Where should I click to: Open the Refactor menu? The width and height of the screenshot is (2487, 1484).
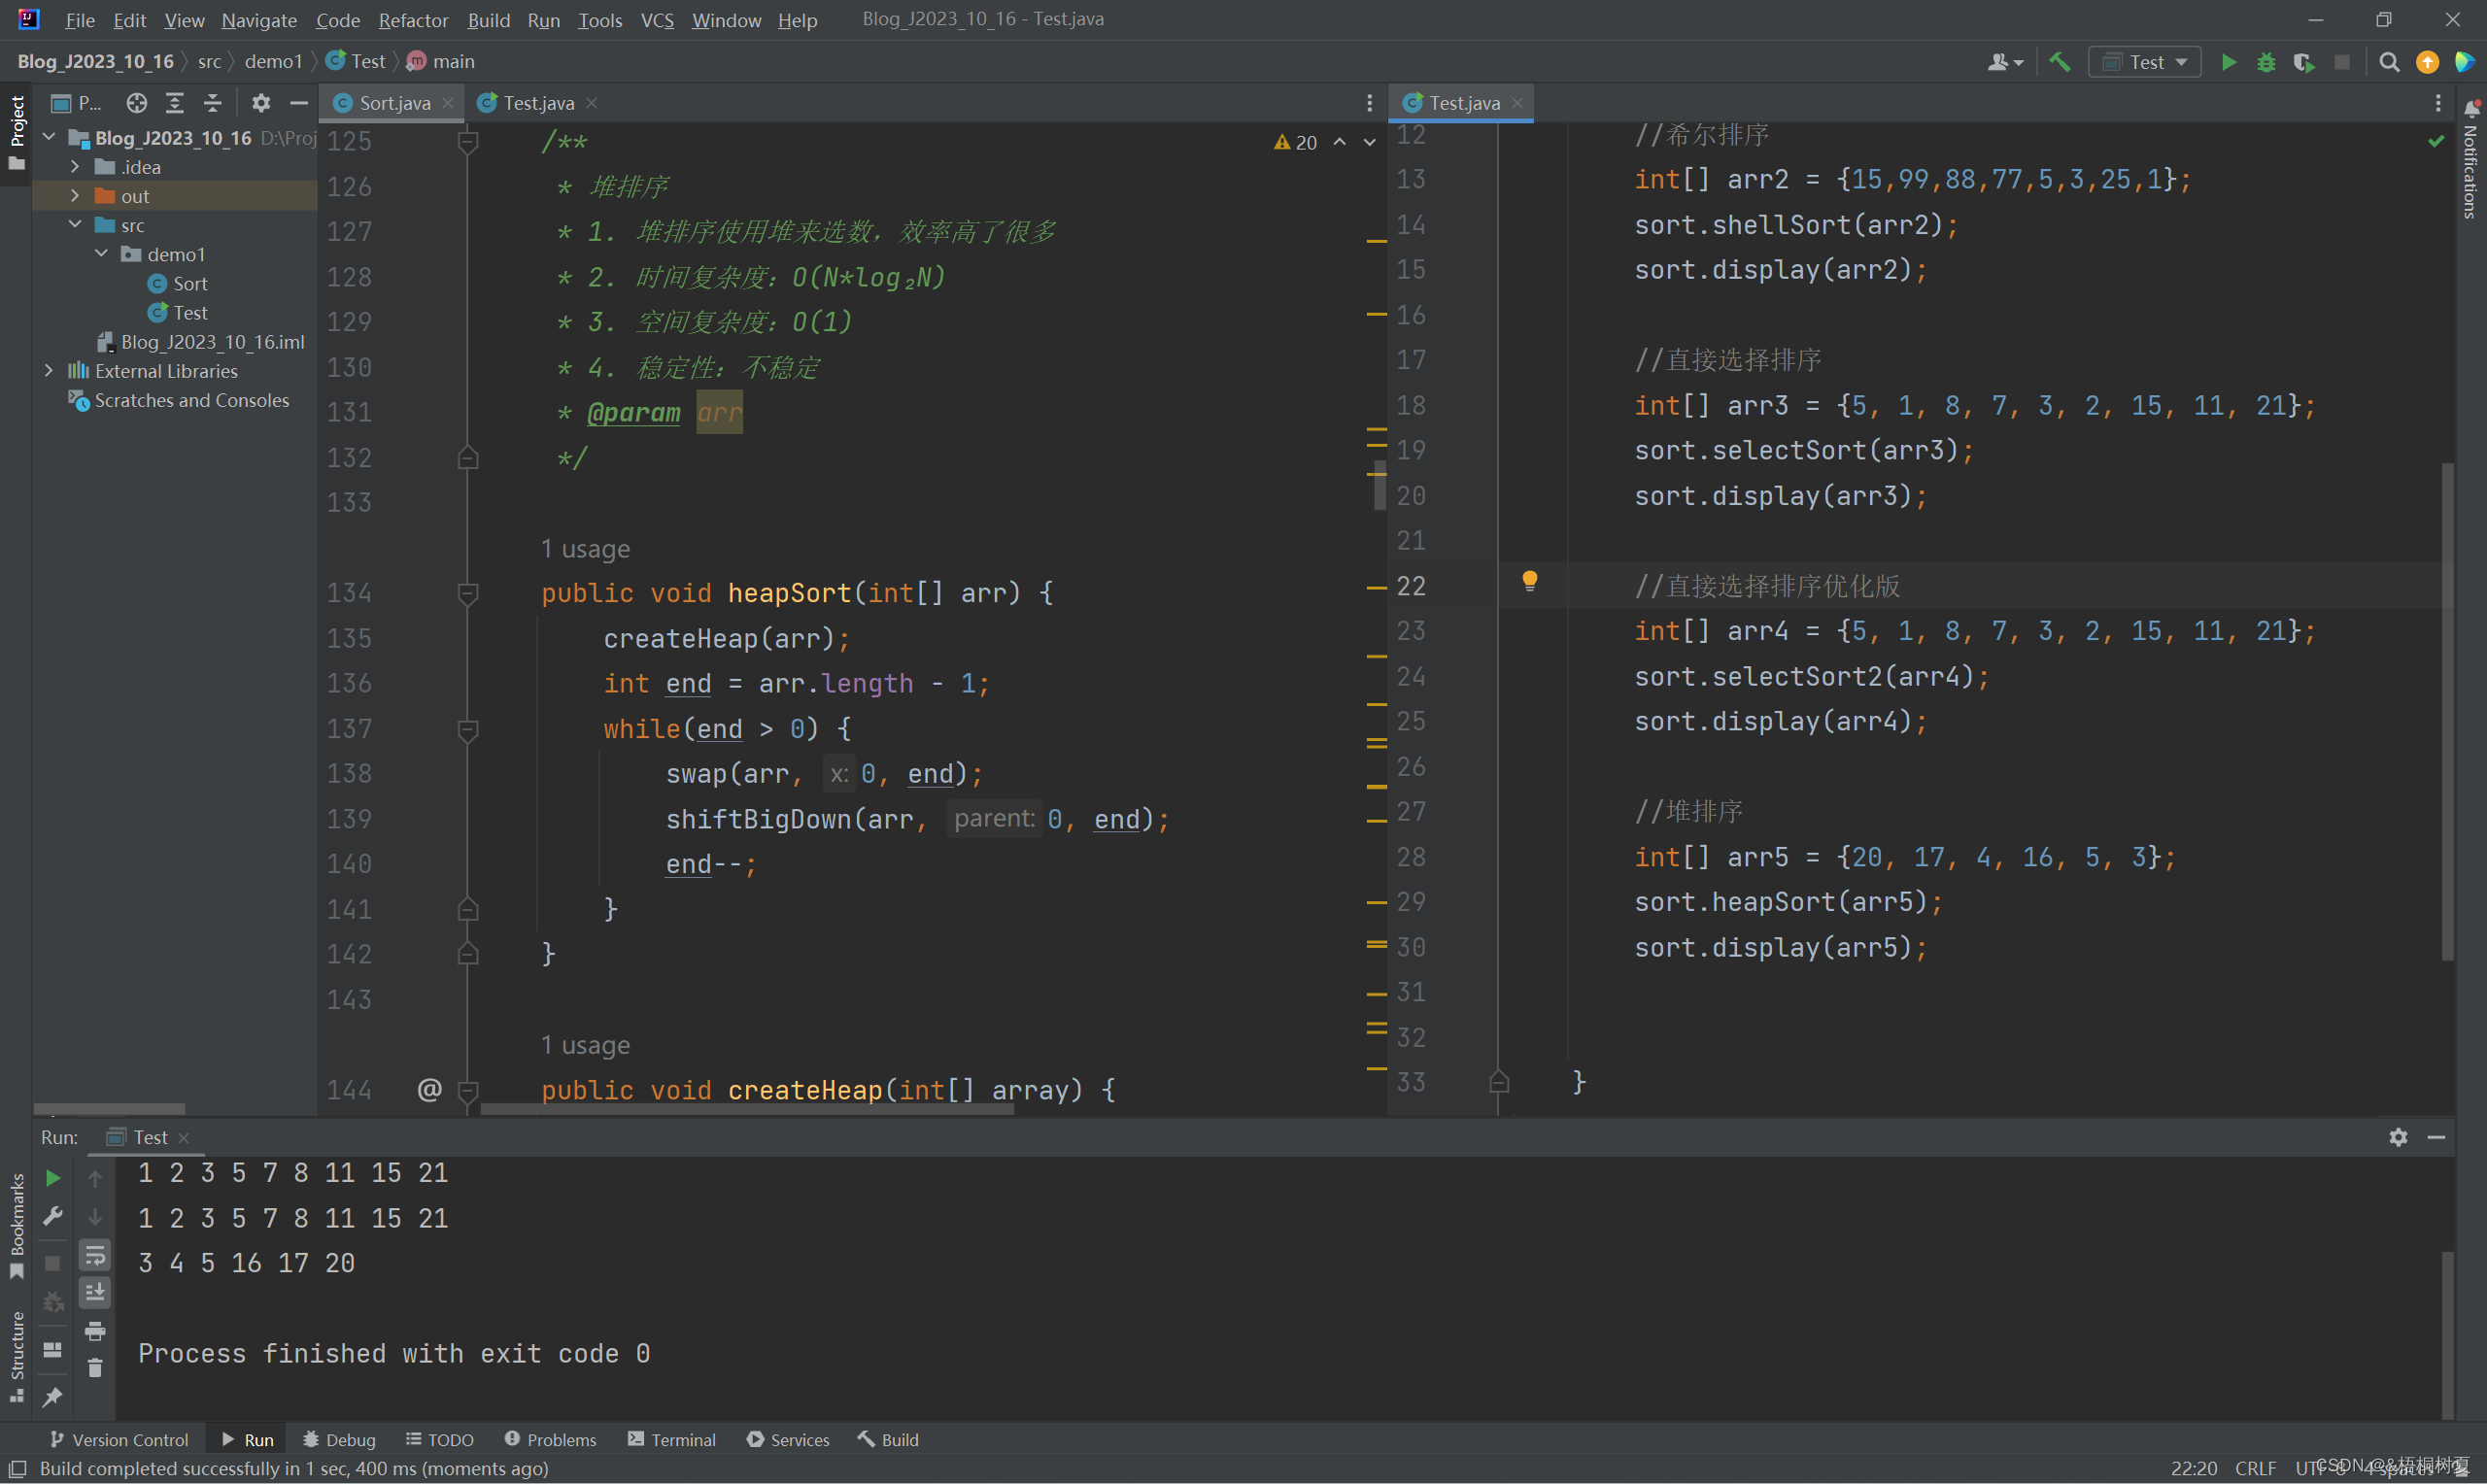(413, 20)
